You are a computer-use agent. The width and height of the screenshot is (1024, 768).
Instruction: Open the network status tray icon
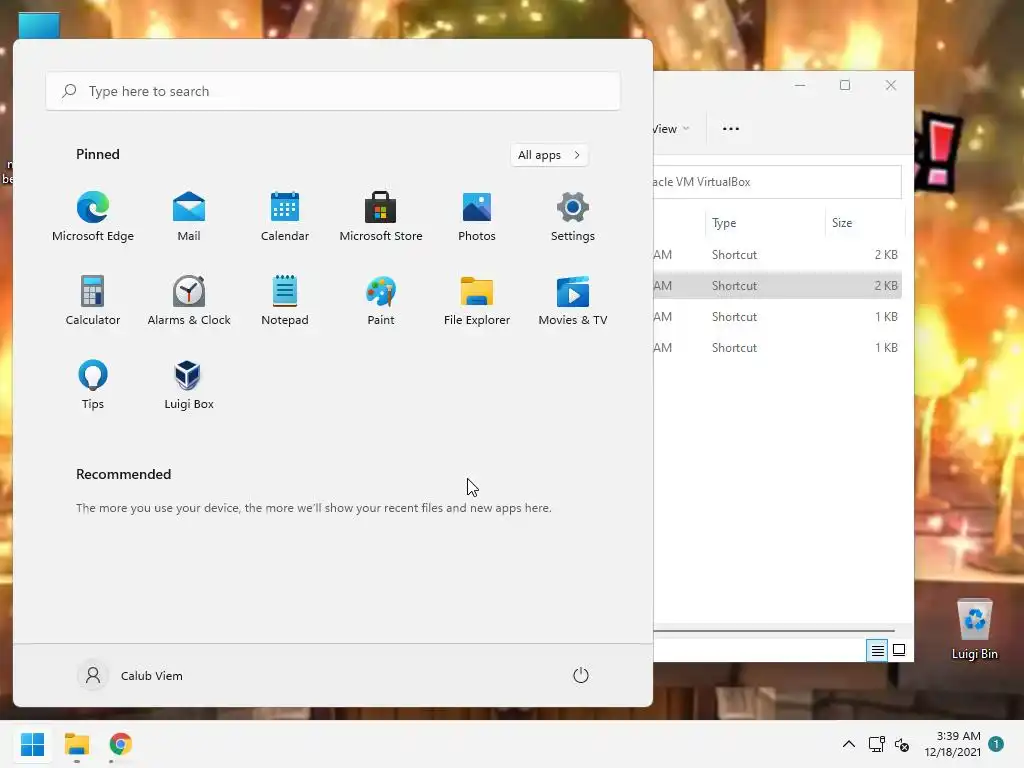(x=876, y=744)
